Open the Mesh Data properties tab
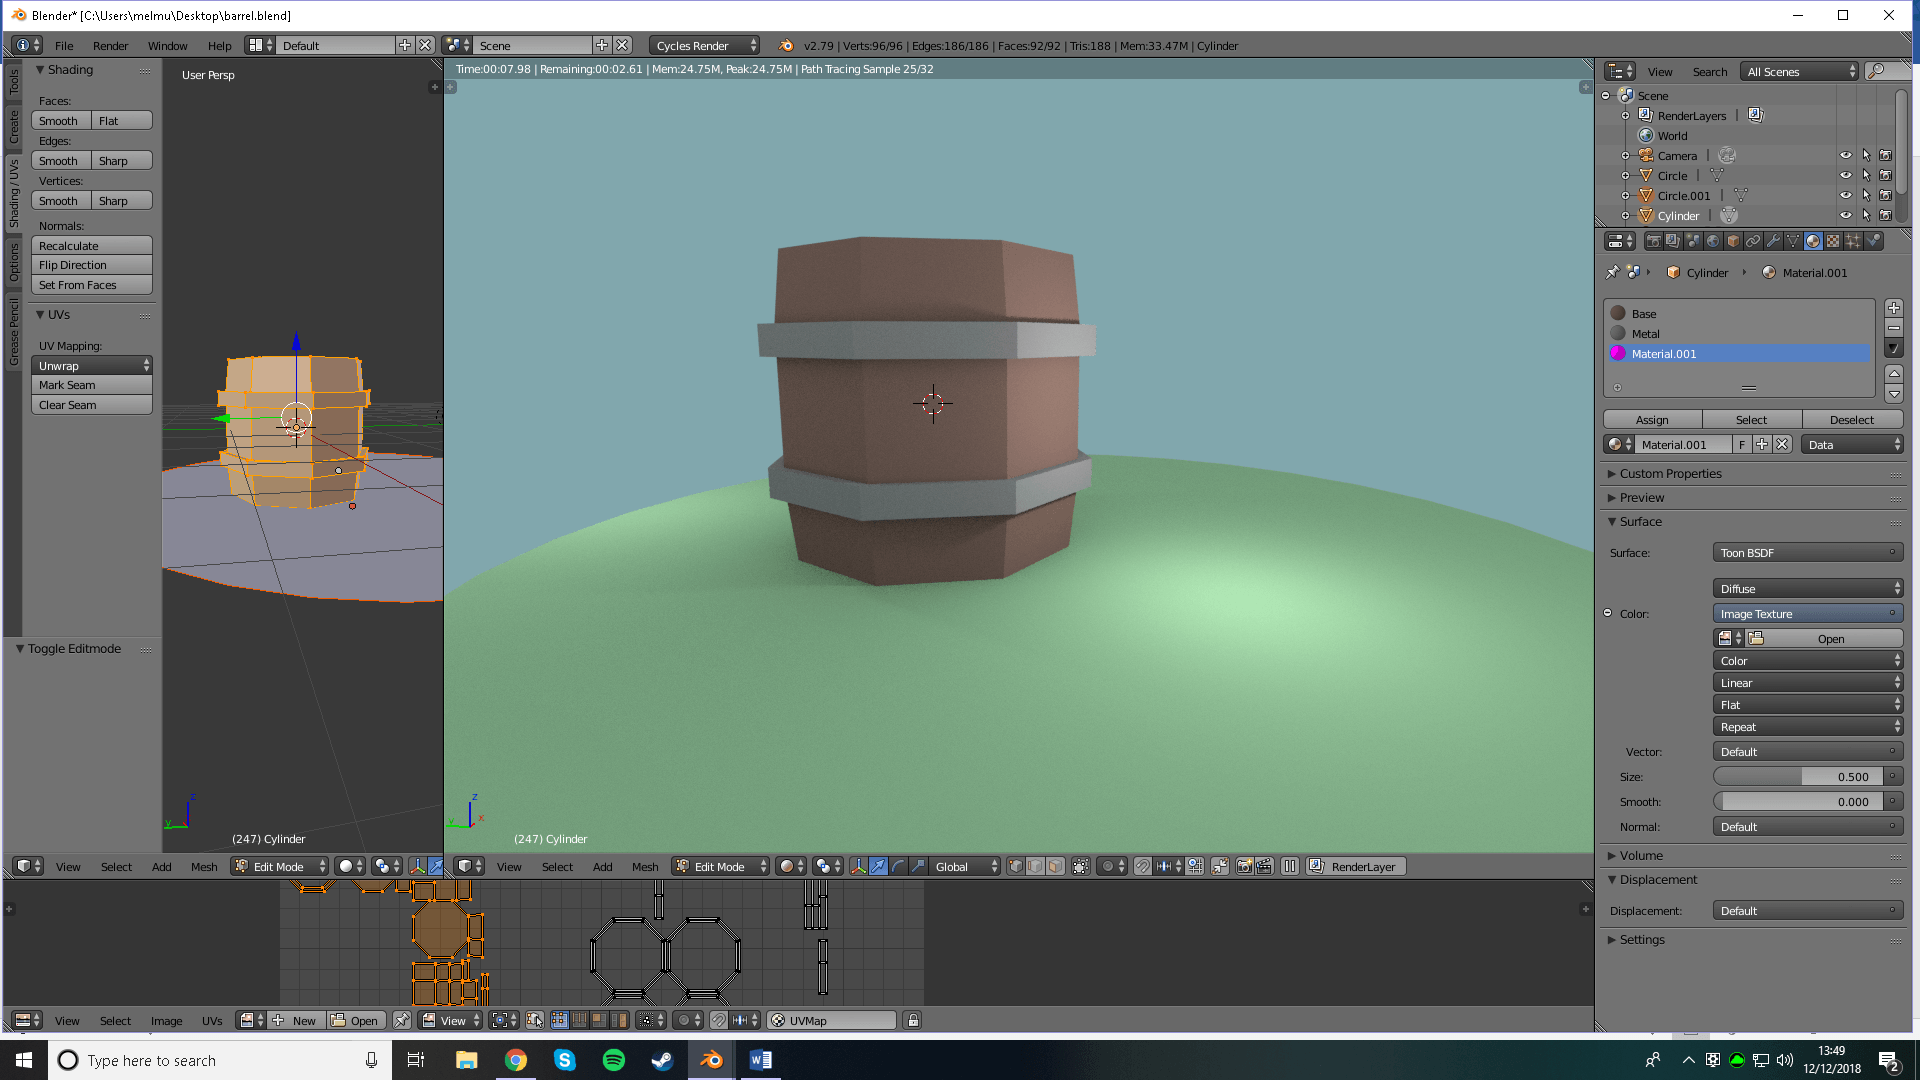The image size is (1920, 1080). [1793, 241]
